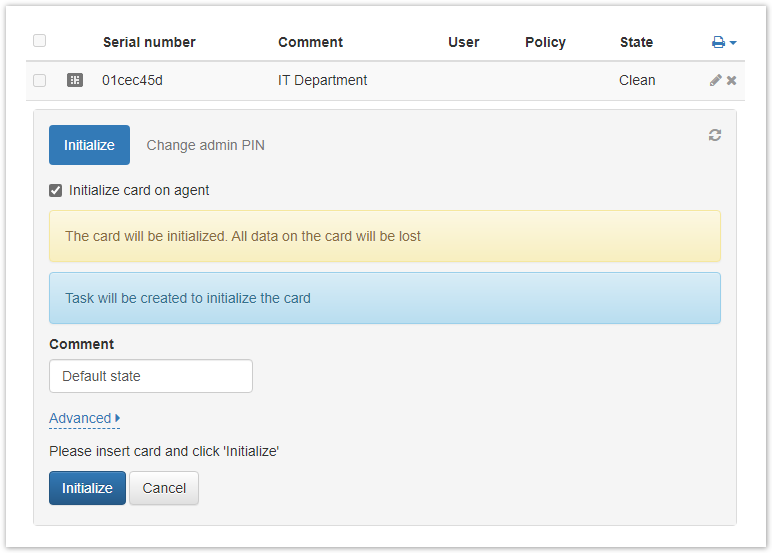The height and width of the screenshot is (553, 772).
Task: Click the smart card icon beside 01cec45d
Action: [75, 80]
